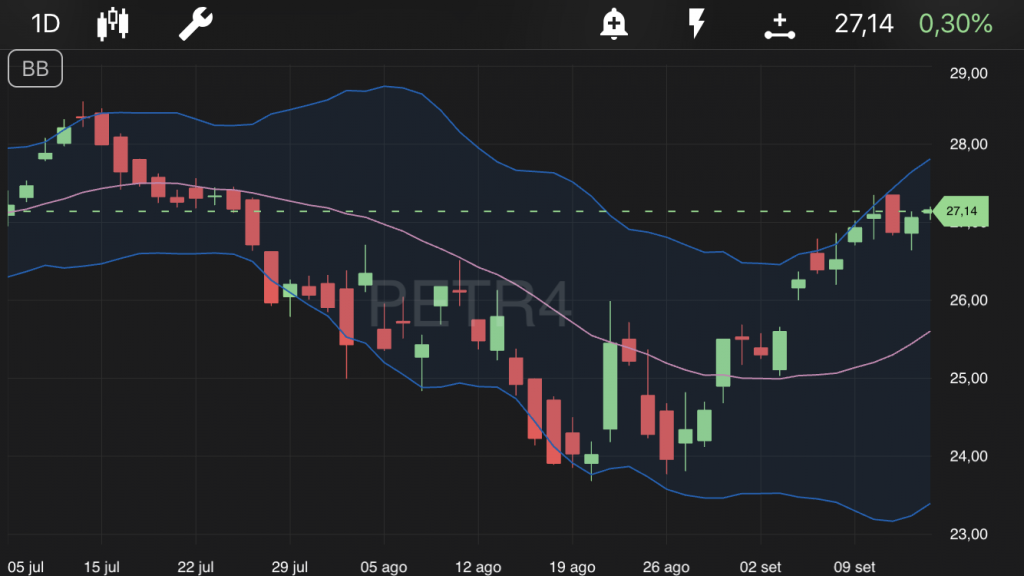
Task: Tap the lightning bolt quick trade icon
Action: click(696, 24)
